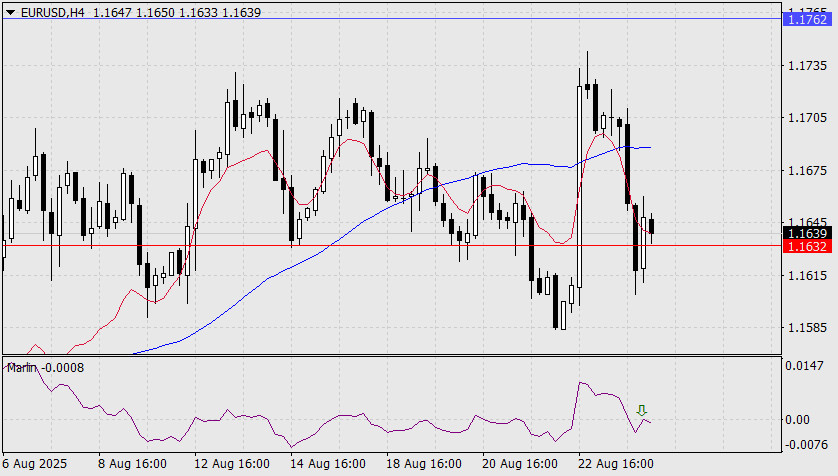Click the EURUSD,H4 chart title text

[52, 12]
